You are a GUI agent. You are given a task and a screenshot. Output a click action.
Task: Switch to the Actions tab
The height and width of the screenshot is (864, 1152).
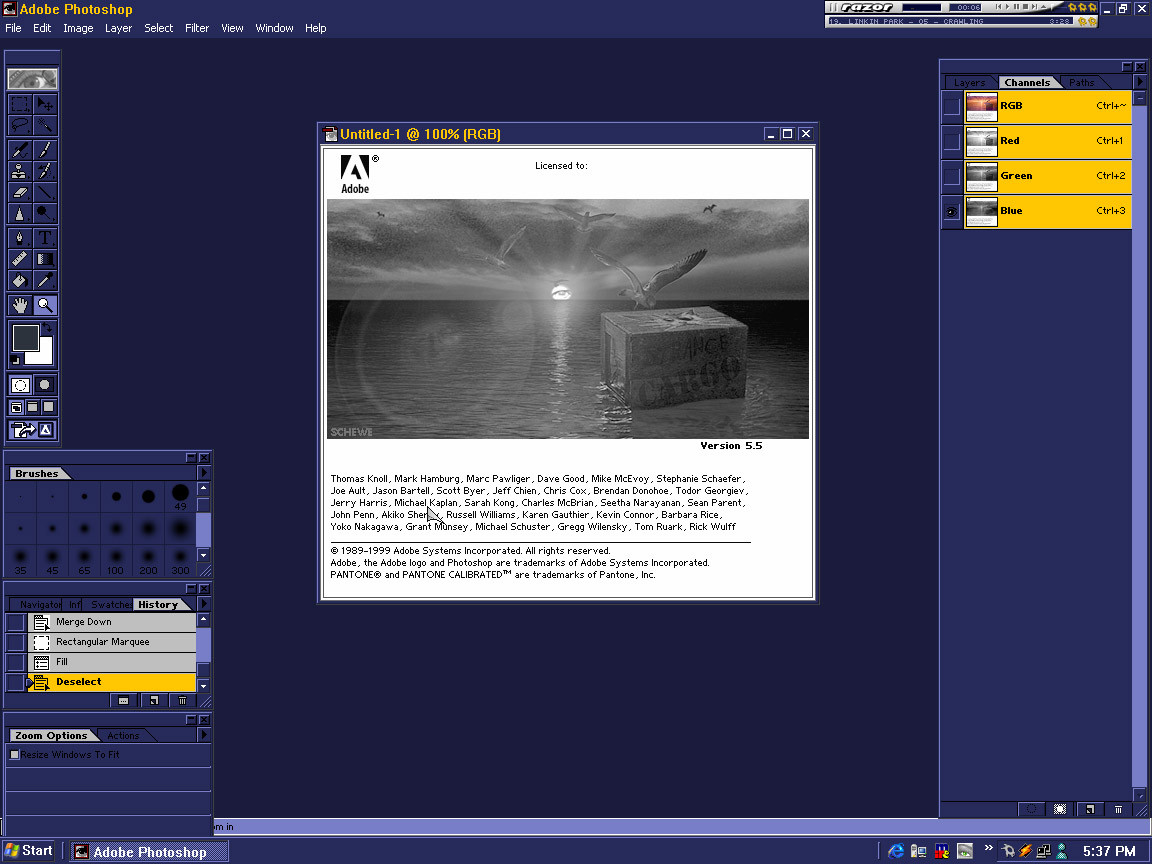coord(123,735)
